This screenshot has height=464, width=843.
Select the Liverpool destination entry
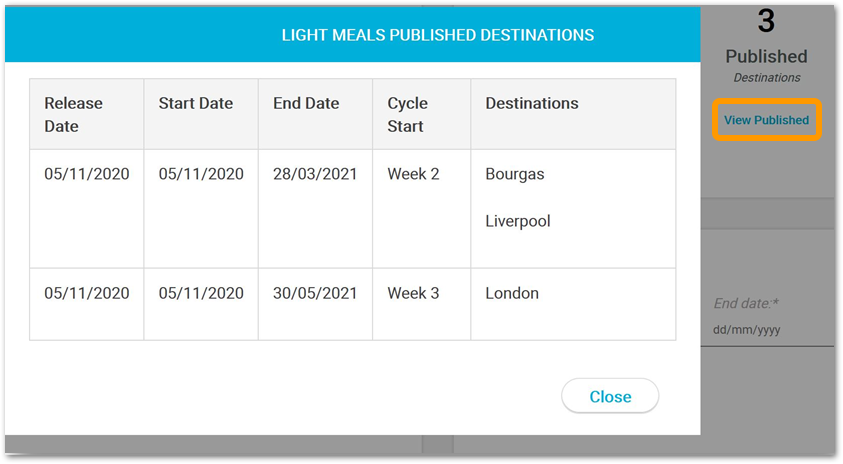click(x=518, y=221)
